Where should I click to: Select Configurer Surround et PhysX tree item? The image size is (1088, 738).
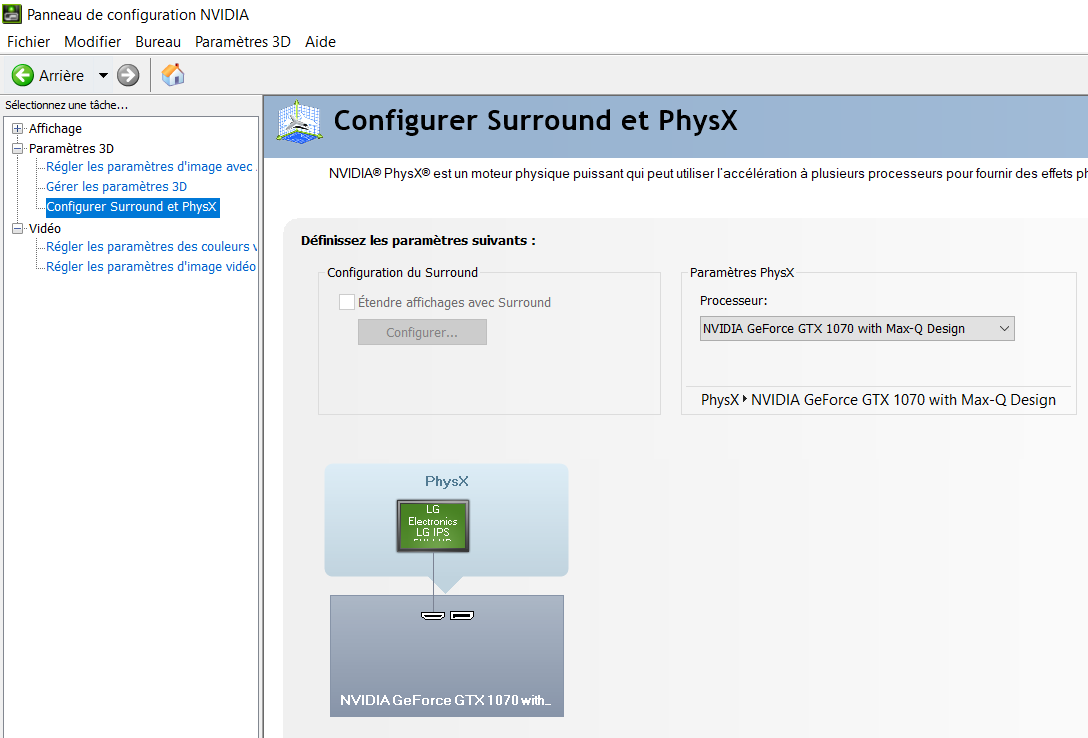click(132, 207)
